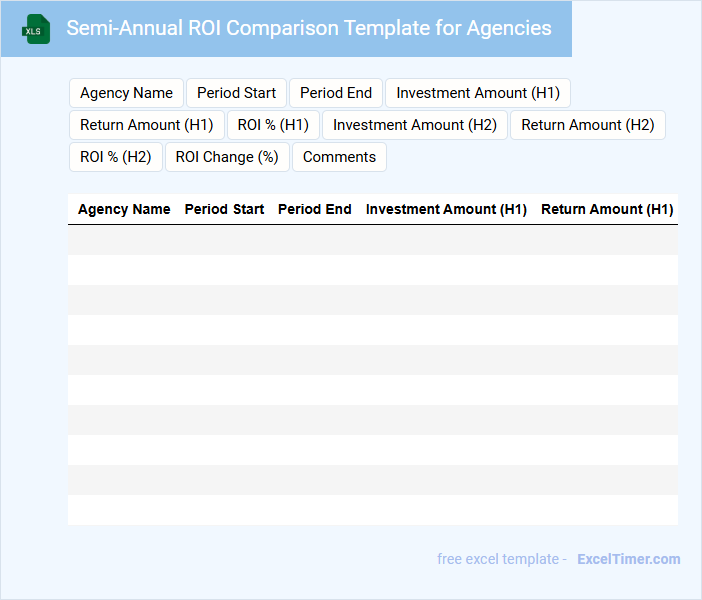
Task: Click the Period Start column header
Action: pyautogui.click(x=224, y=210)
